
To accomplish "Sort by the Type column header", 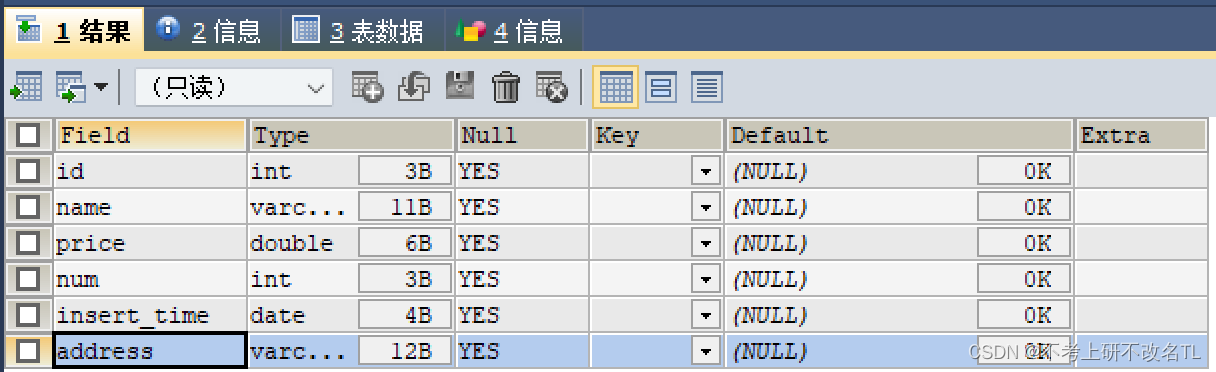I will pyautogui.click(x=351, y=135).
